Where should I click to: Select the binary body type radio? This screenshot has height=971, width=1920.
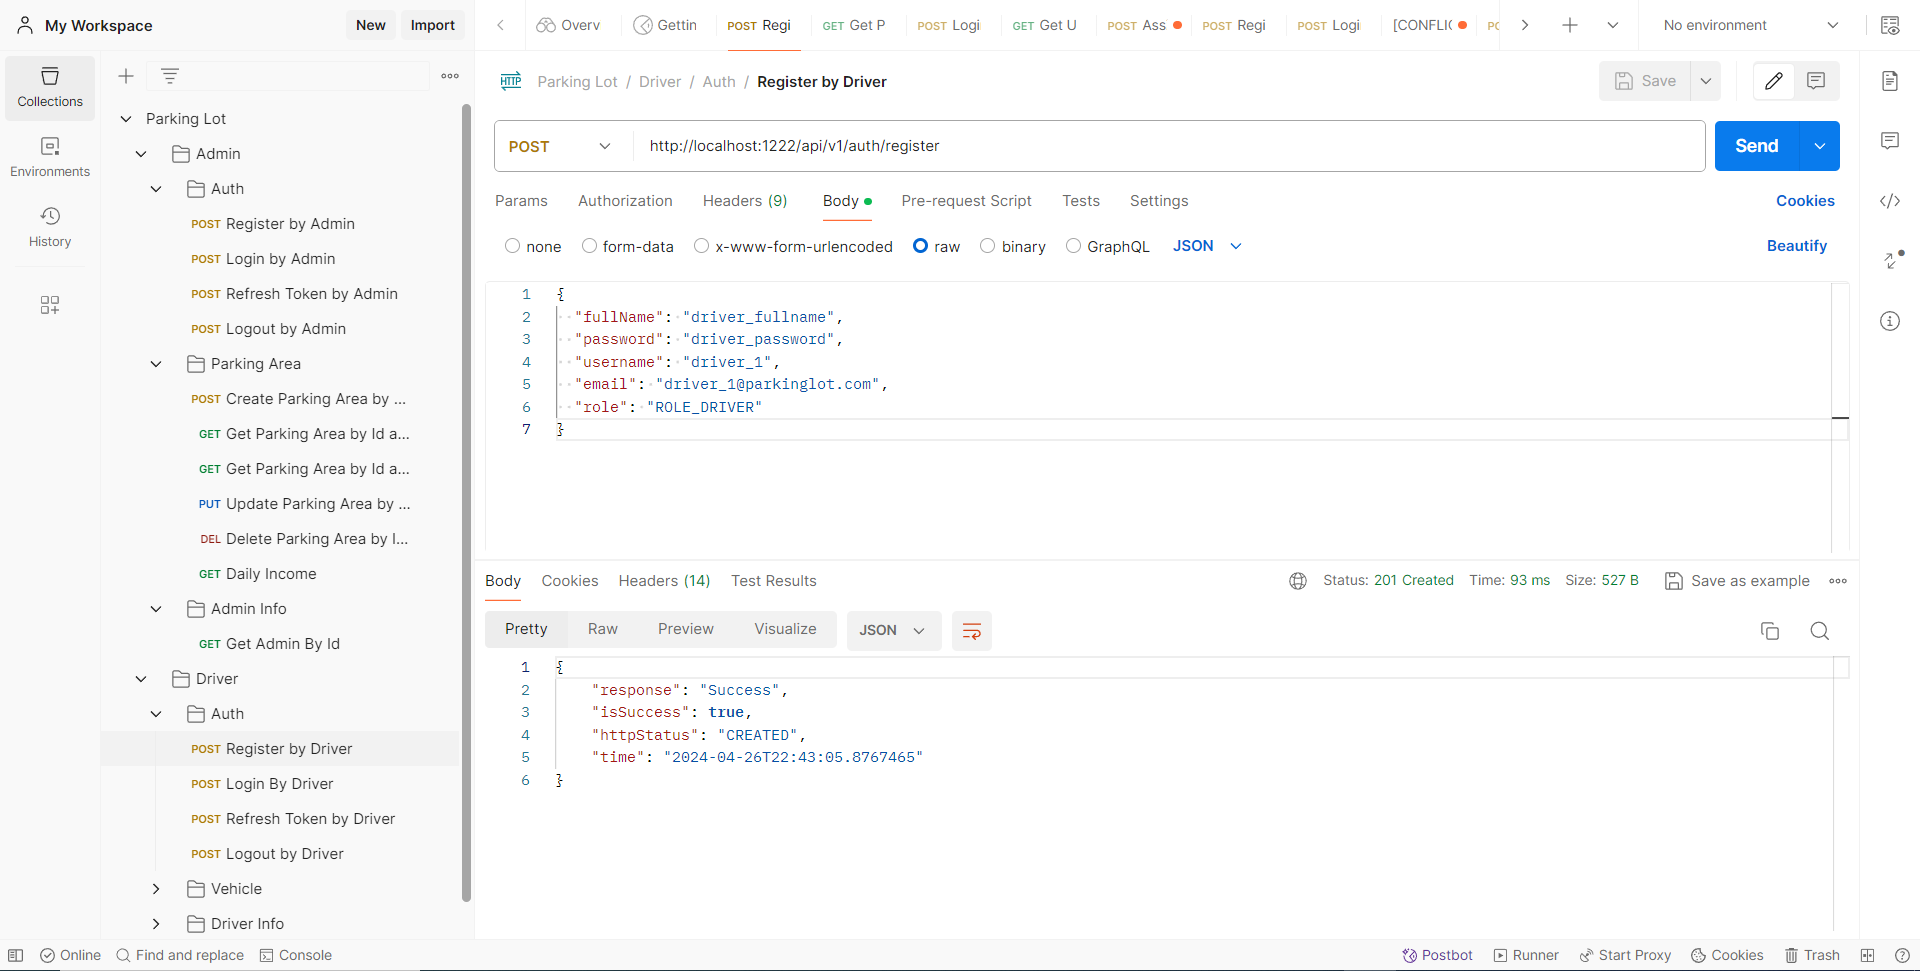987,246
